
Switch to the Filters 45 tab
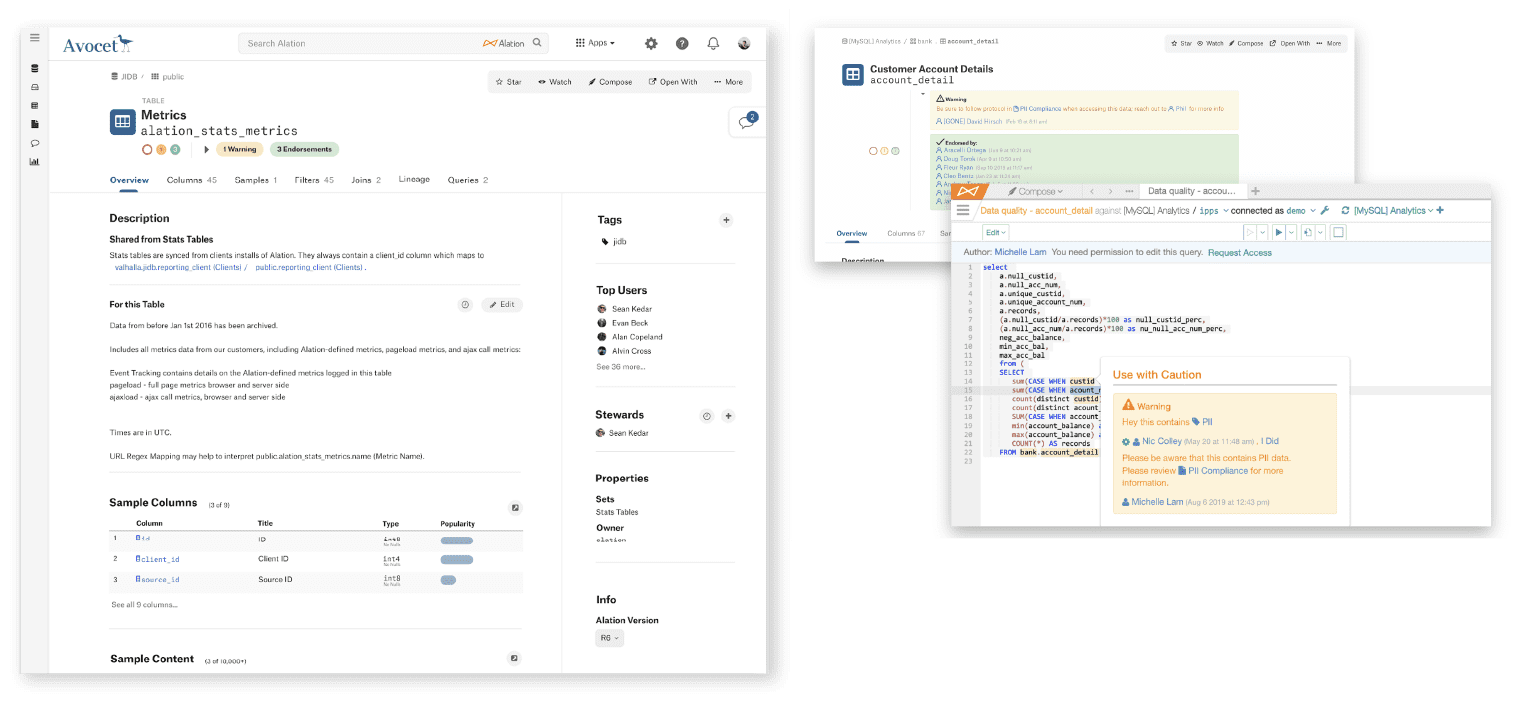tap(314, 180)
